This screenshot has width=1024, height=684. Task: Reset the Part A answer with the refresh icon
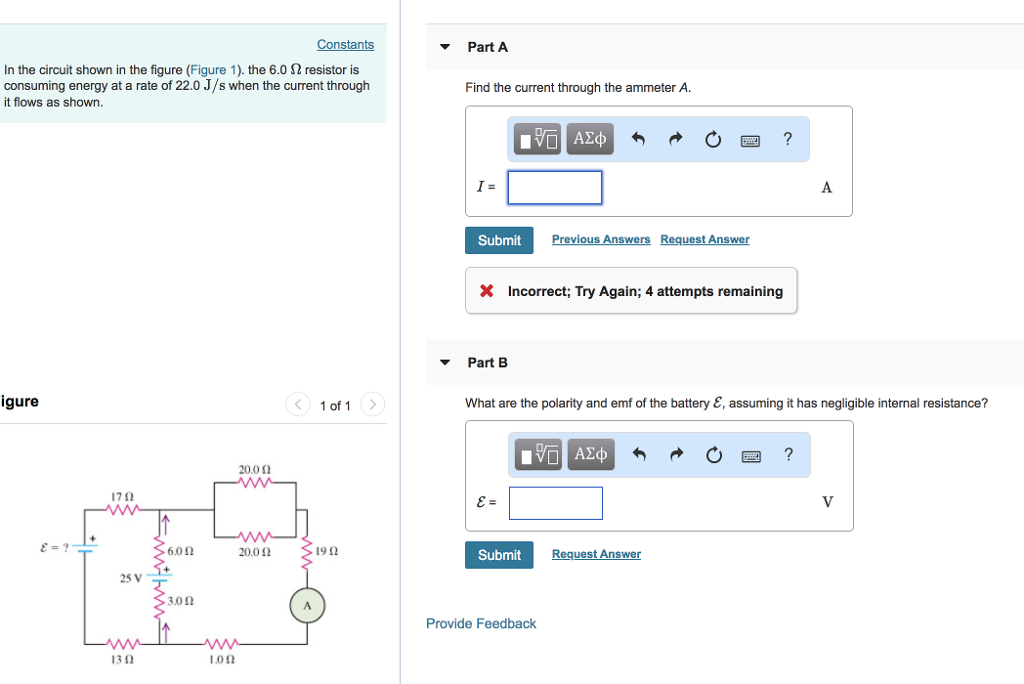[x=712, y=139]
